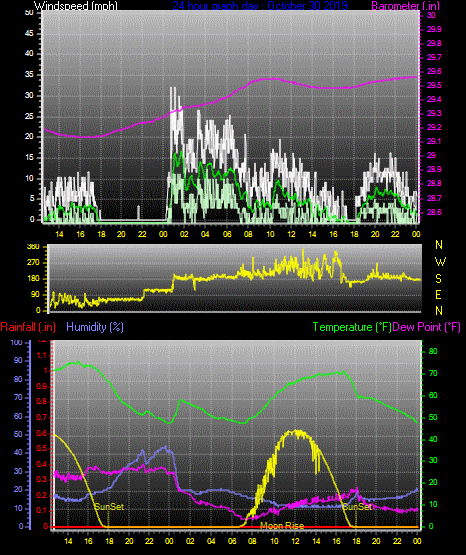The width and height of the screenshot is (466, 555).
Task: Click the '0.4' rainfall axis value
Action: (42, 464)
